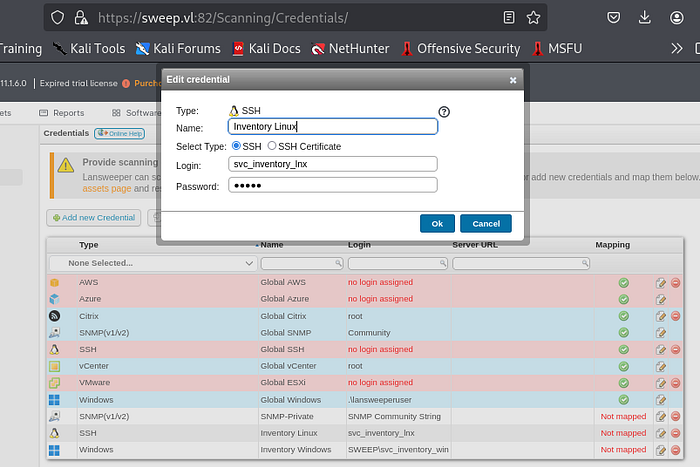Image resolution: width=700 pixels, height=467 pixels.
Task: Click the Global AWS mapping green check
Action: click(x=624, y=283)
